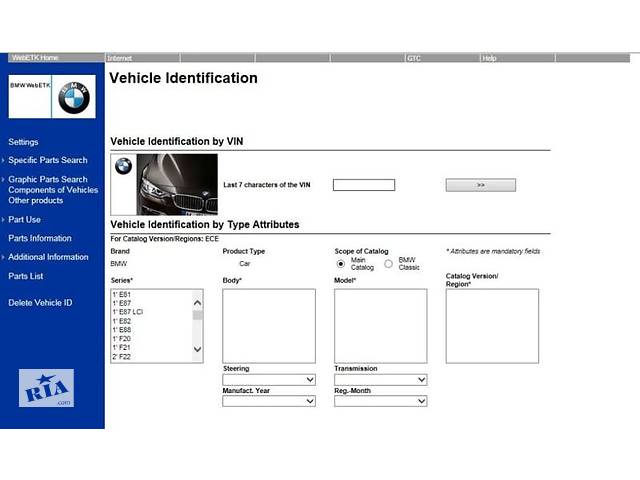Select 1' E87 LCI in Series list

click(130, 312)
